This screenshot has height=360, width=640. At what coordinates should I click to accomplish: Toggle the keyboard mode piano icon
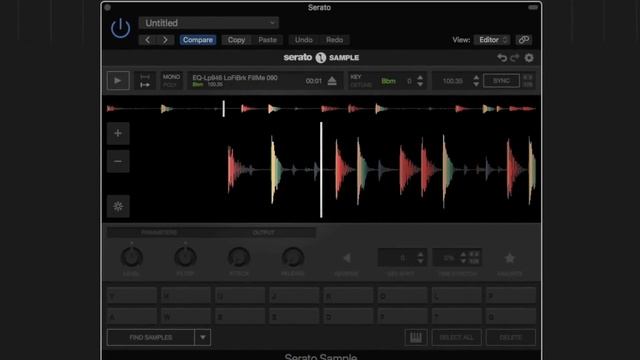(416, 338)
